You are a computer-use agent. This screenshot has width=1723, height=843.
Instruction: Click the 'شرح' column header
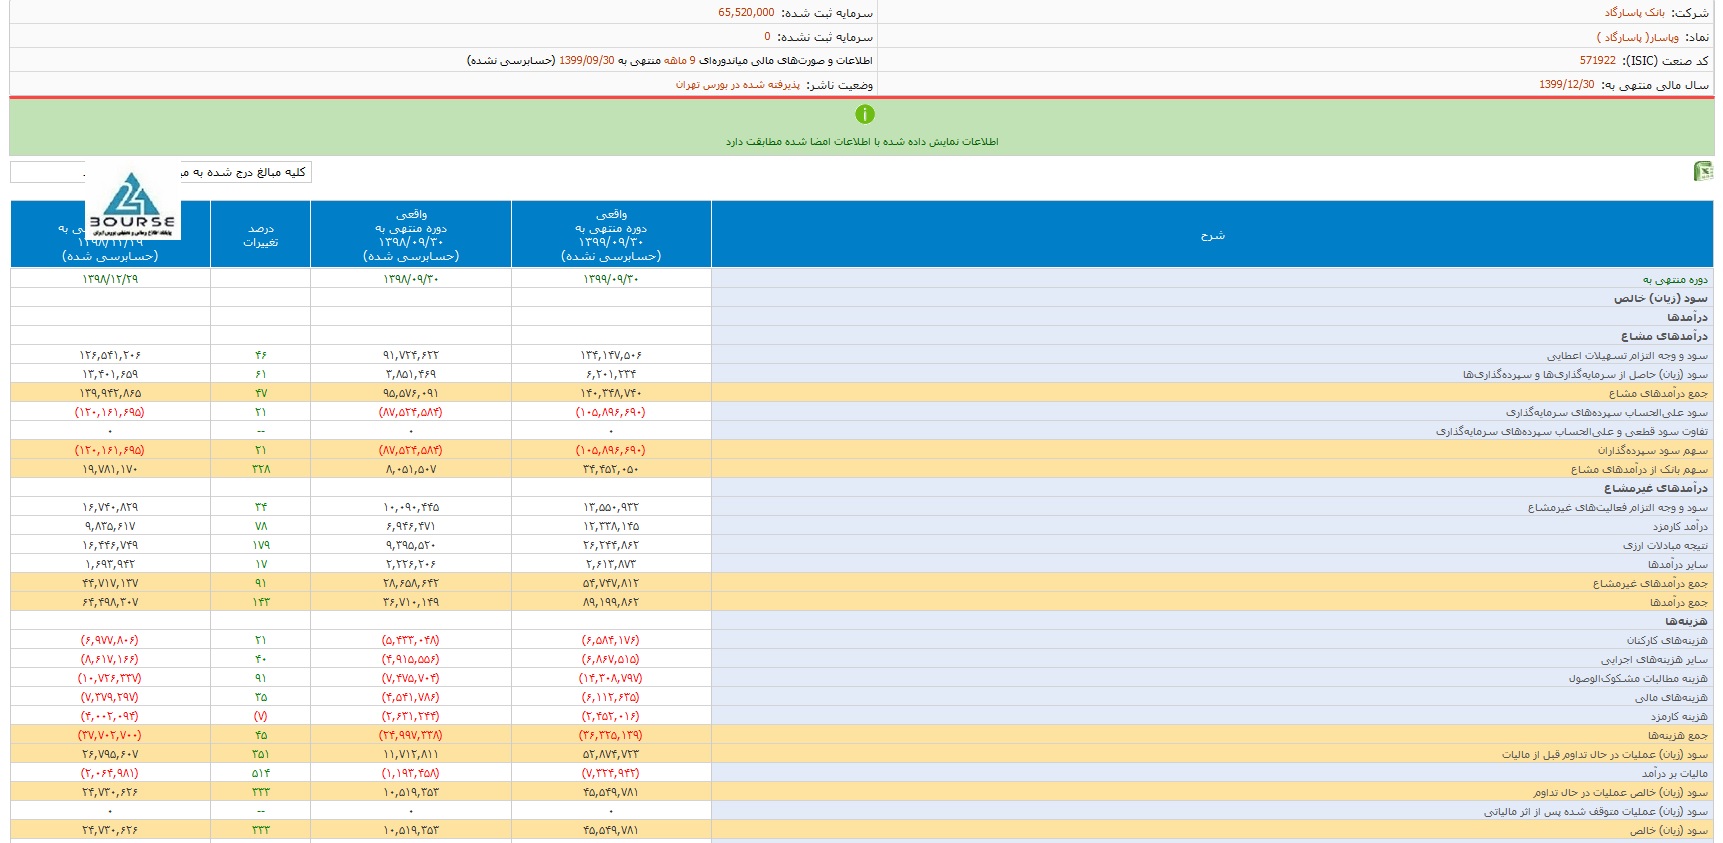[1212, 235]
